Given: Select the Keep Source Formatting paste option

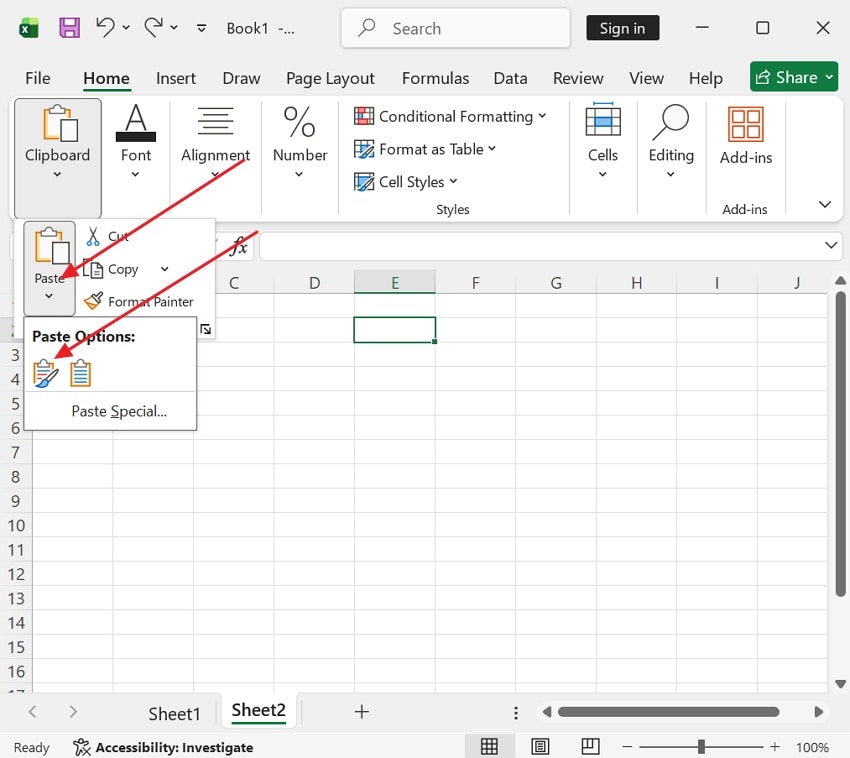Looking at the screenshot, I should point(45,372).
